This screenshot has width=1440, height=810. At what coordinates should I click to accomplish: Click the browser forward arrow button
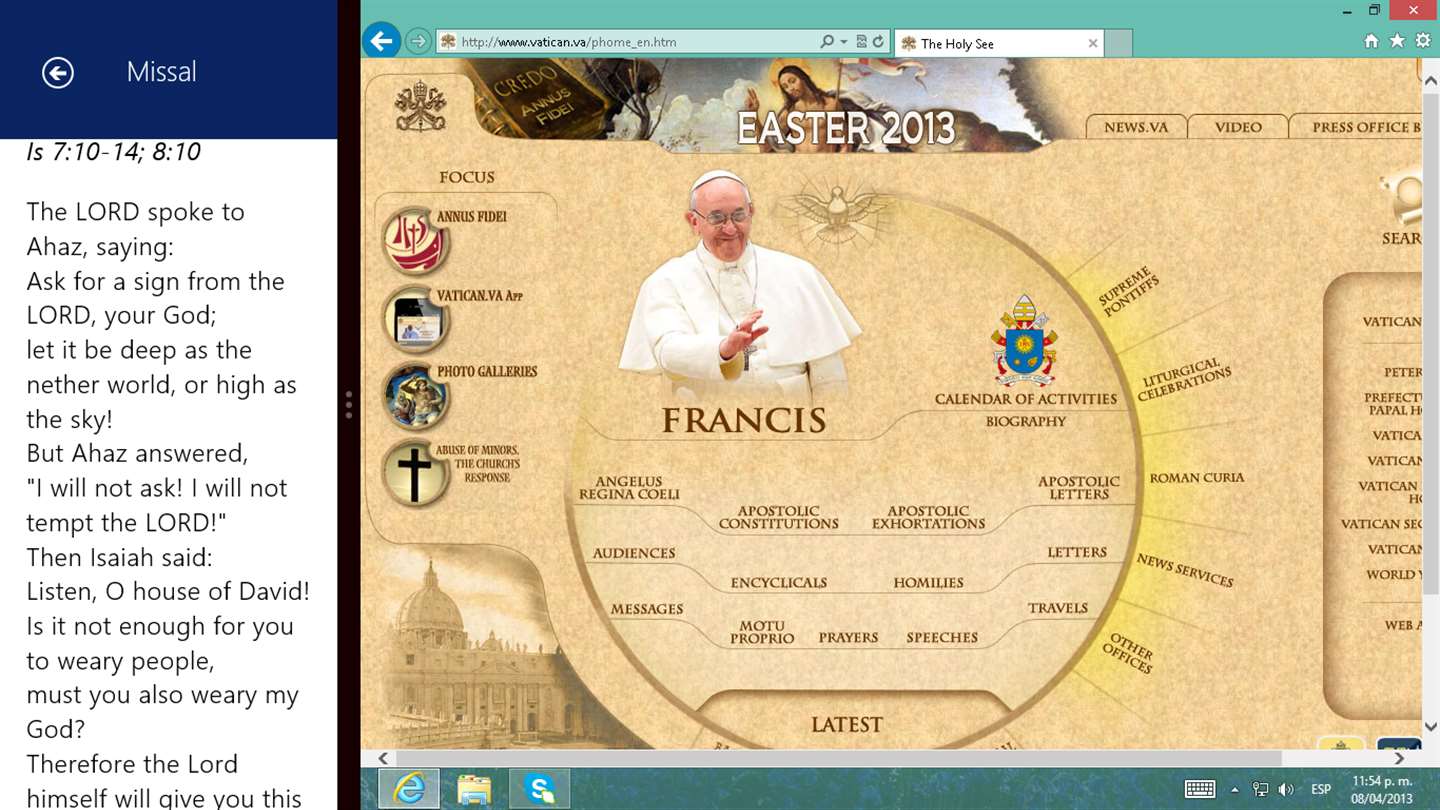coord(418,42)
